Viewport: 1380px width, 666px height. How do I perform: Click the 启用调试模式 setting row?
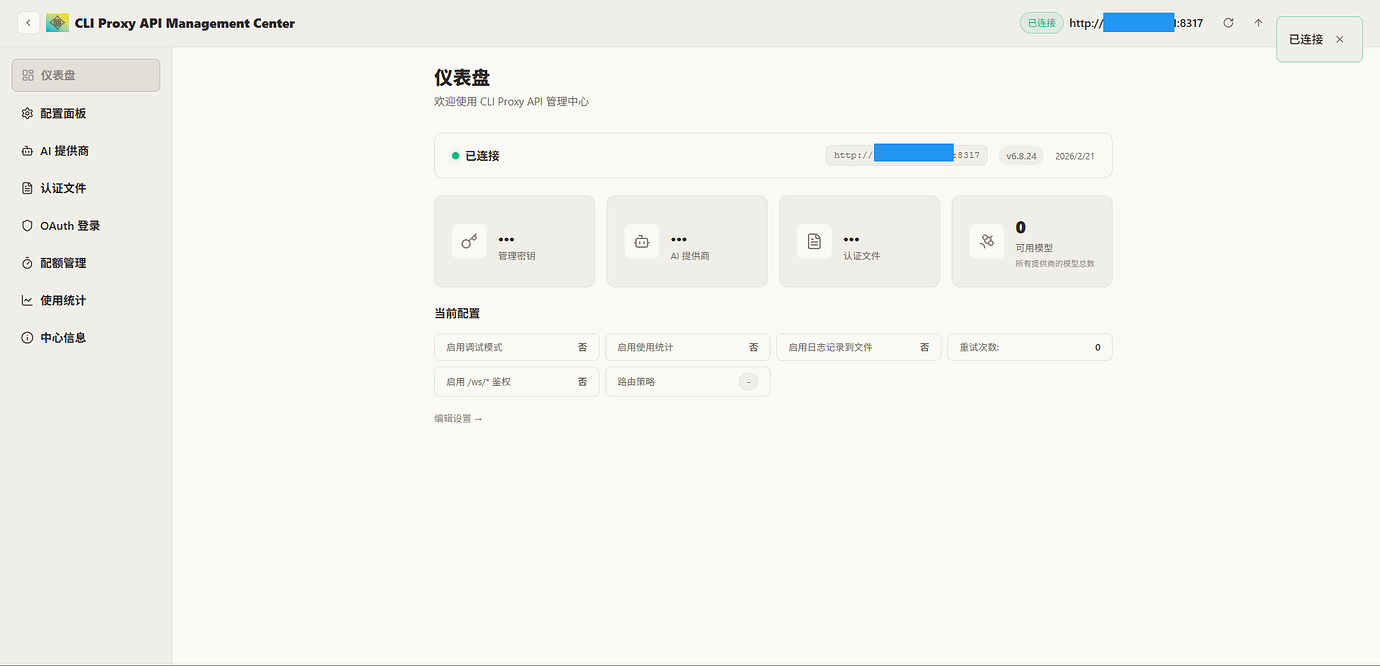coord(516,347)
